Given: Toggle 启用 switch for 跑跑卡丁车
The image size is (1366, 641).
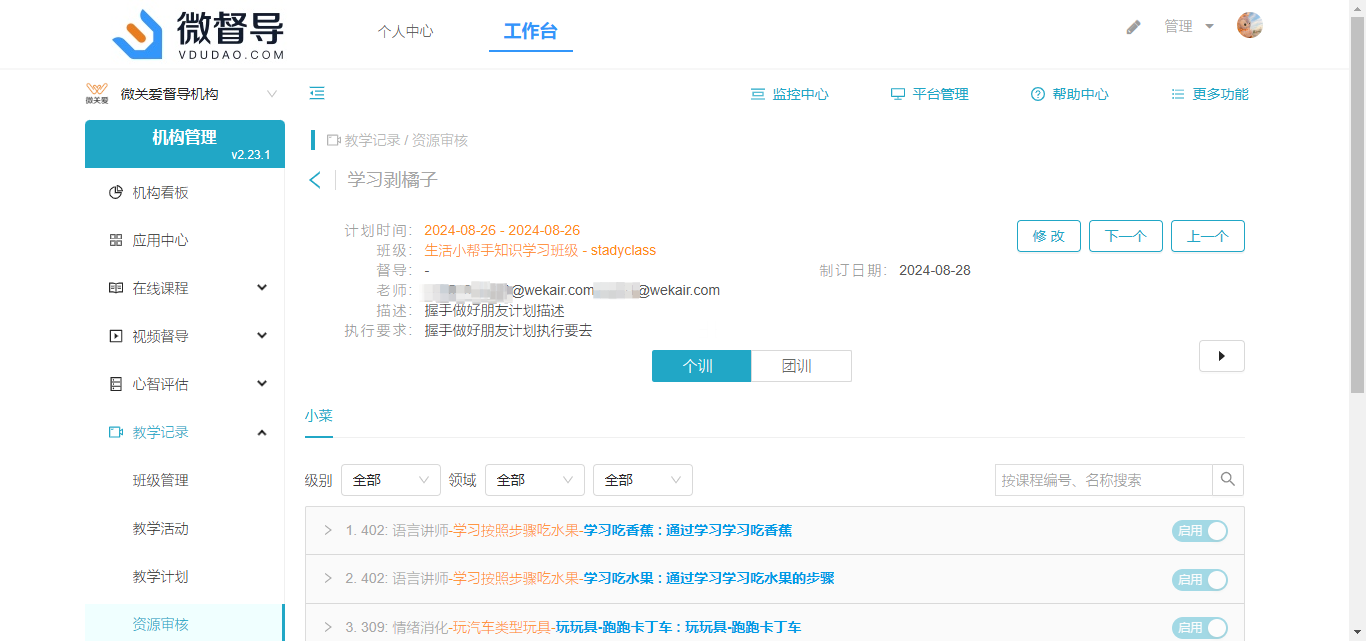Looking at the screenshot, I should click(x=1200, y=628).
